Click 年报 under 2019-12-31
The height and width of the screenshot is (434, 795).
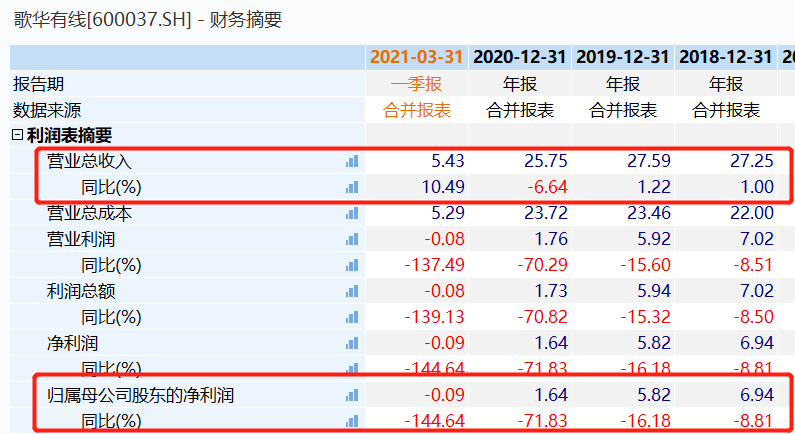[x=623, y=84]
